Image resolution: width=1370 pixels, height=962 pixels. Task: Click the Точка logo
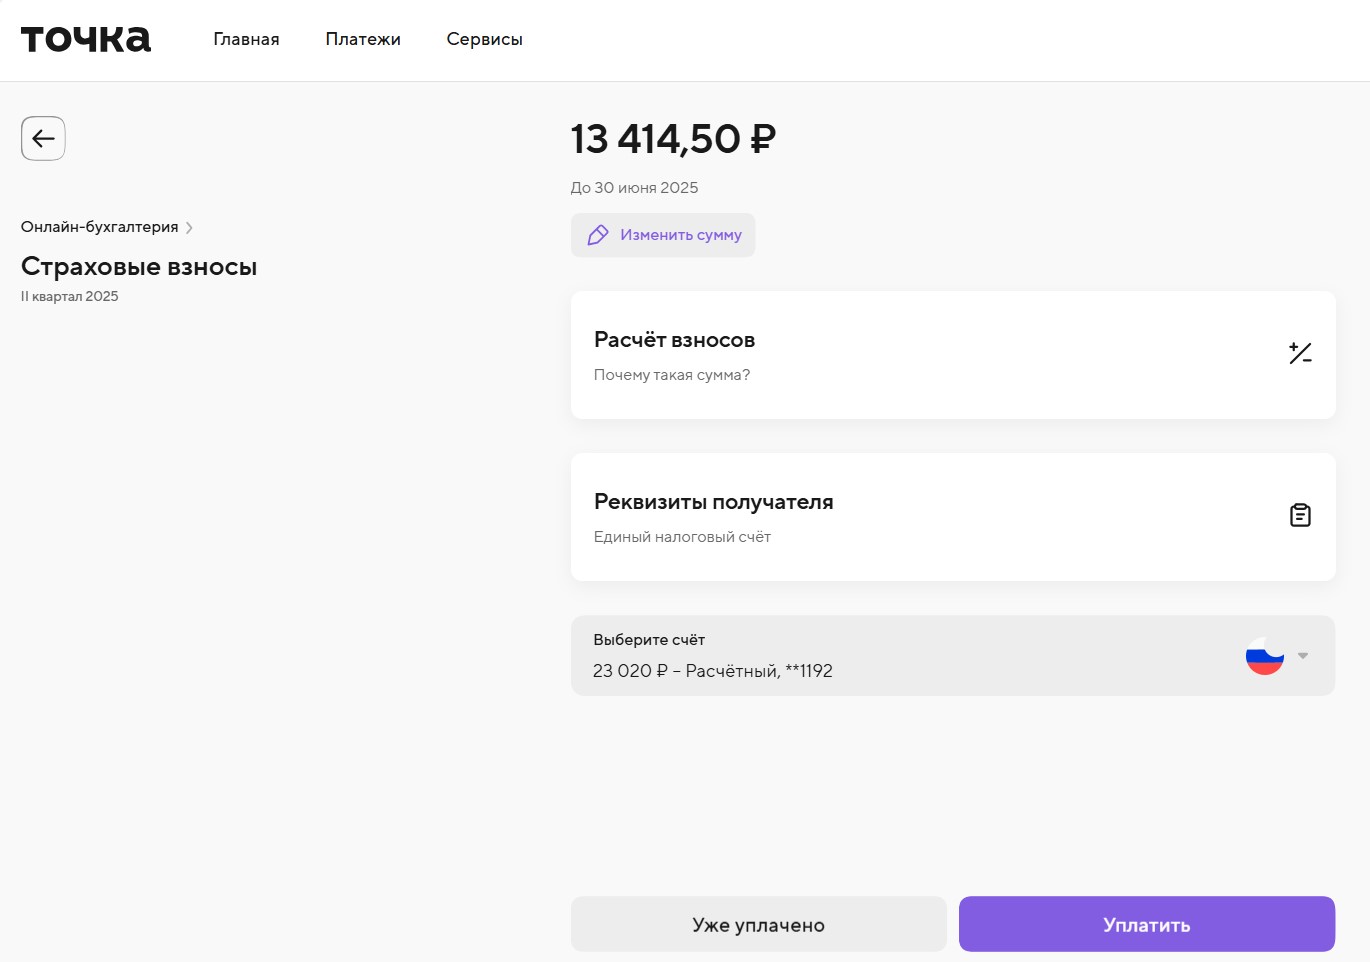pyautogui.click(x=86, y=39)
